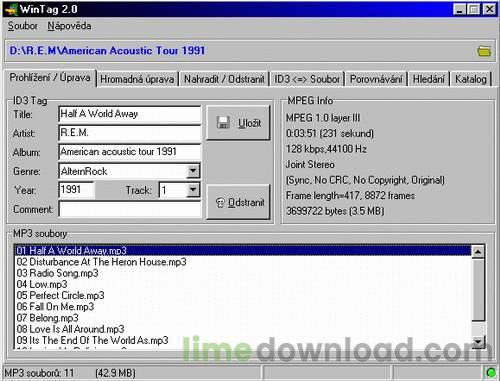
Task: Click the Odstranit remove tag button
Action: pyautogui.click(x=238, y=202)
